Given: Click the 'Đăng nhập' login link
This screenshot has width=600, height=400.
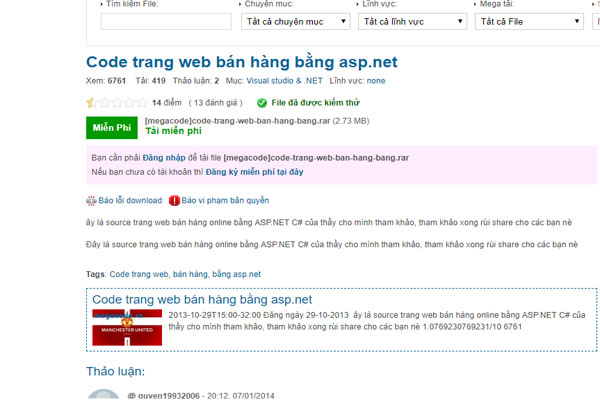Looking at the screenshot, I should (x=164, y=158).
